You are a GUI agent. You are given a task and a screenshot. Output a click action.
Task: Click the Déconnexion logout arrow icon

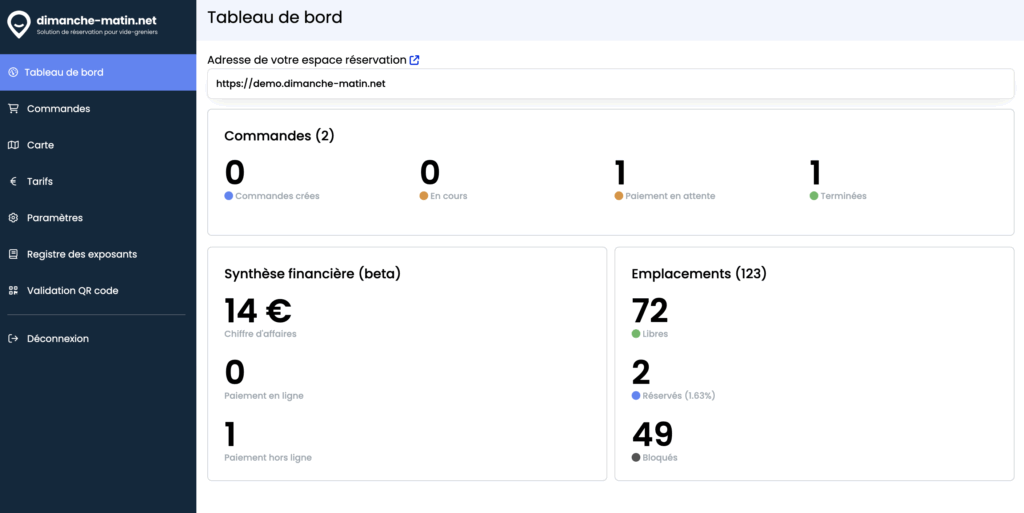13,339
